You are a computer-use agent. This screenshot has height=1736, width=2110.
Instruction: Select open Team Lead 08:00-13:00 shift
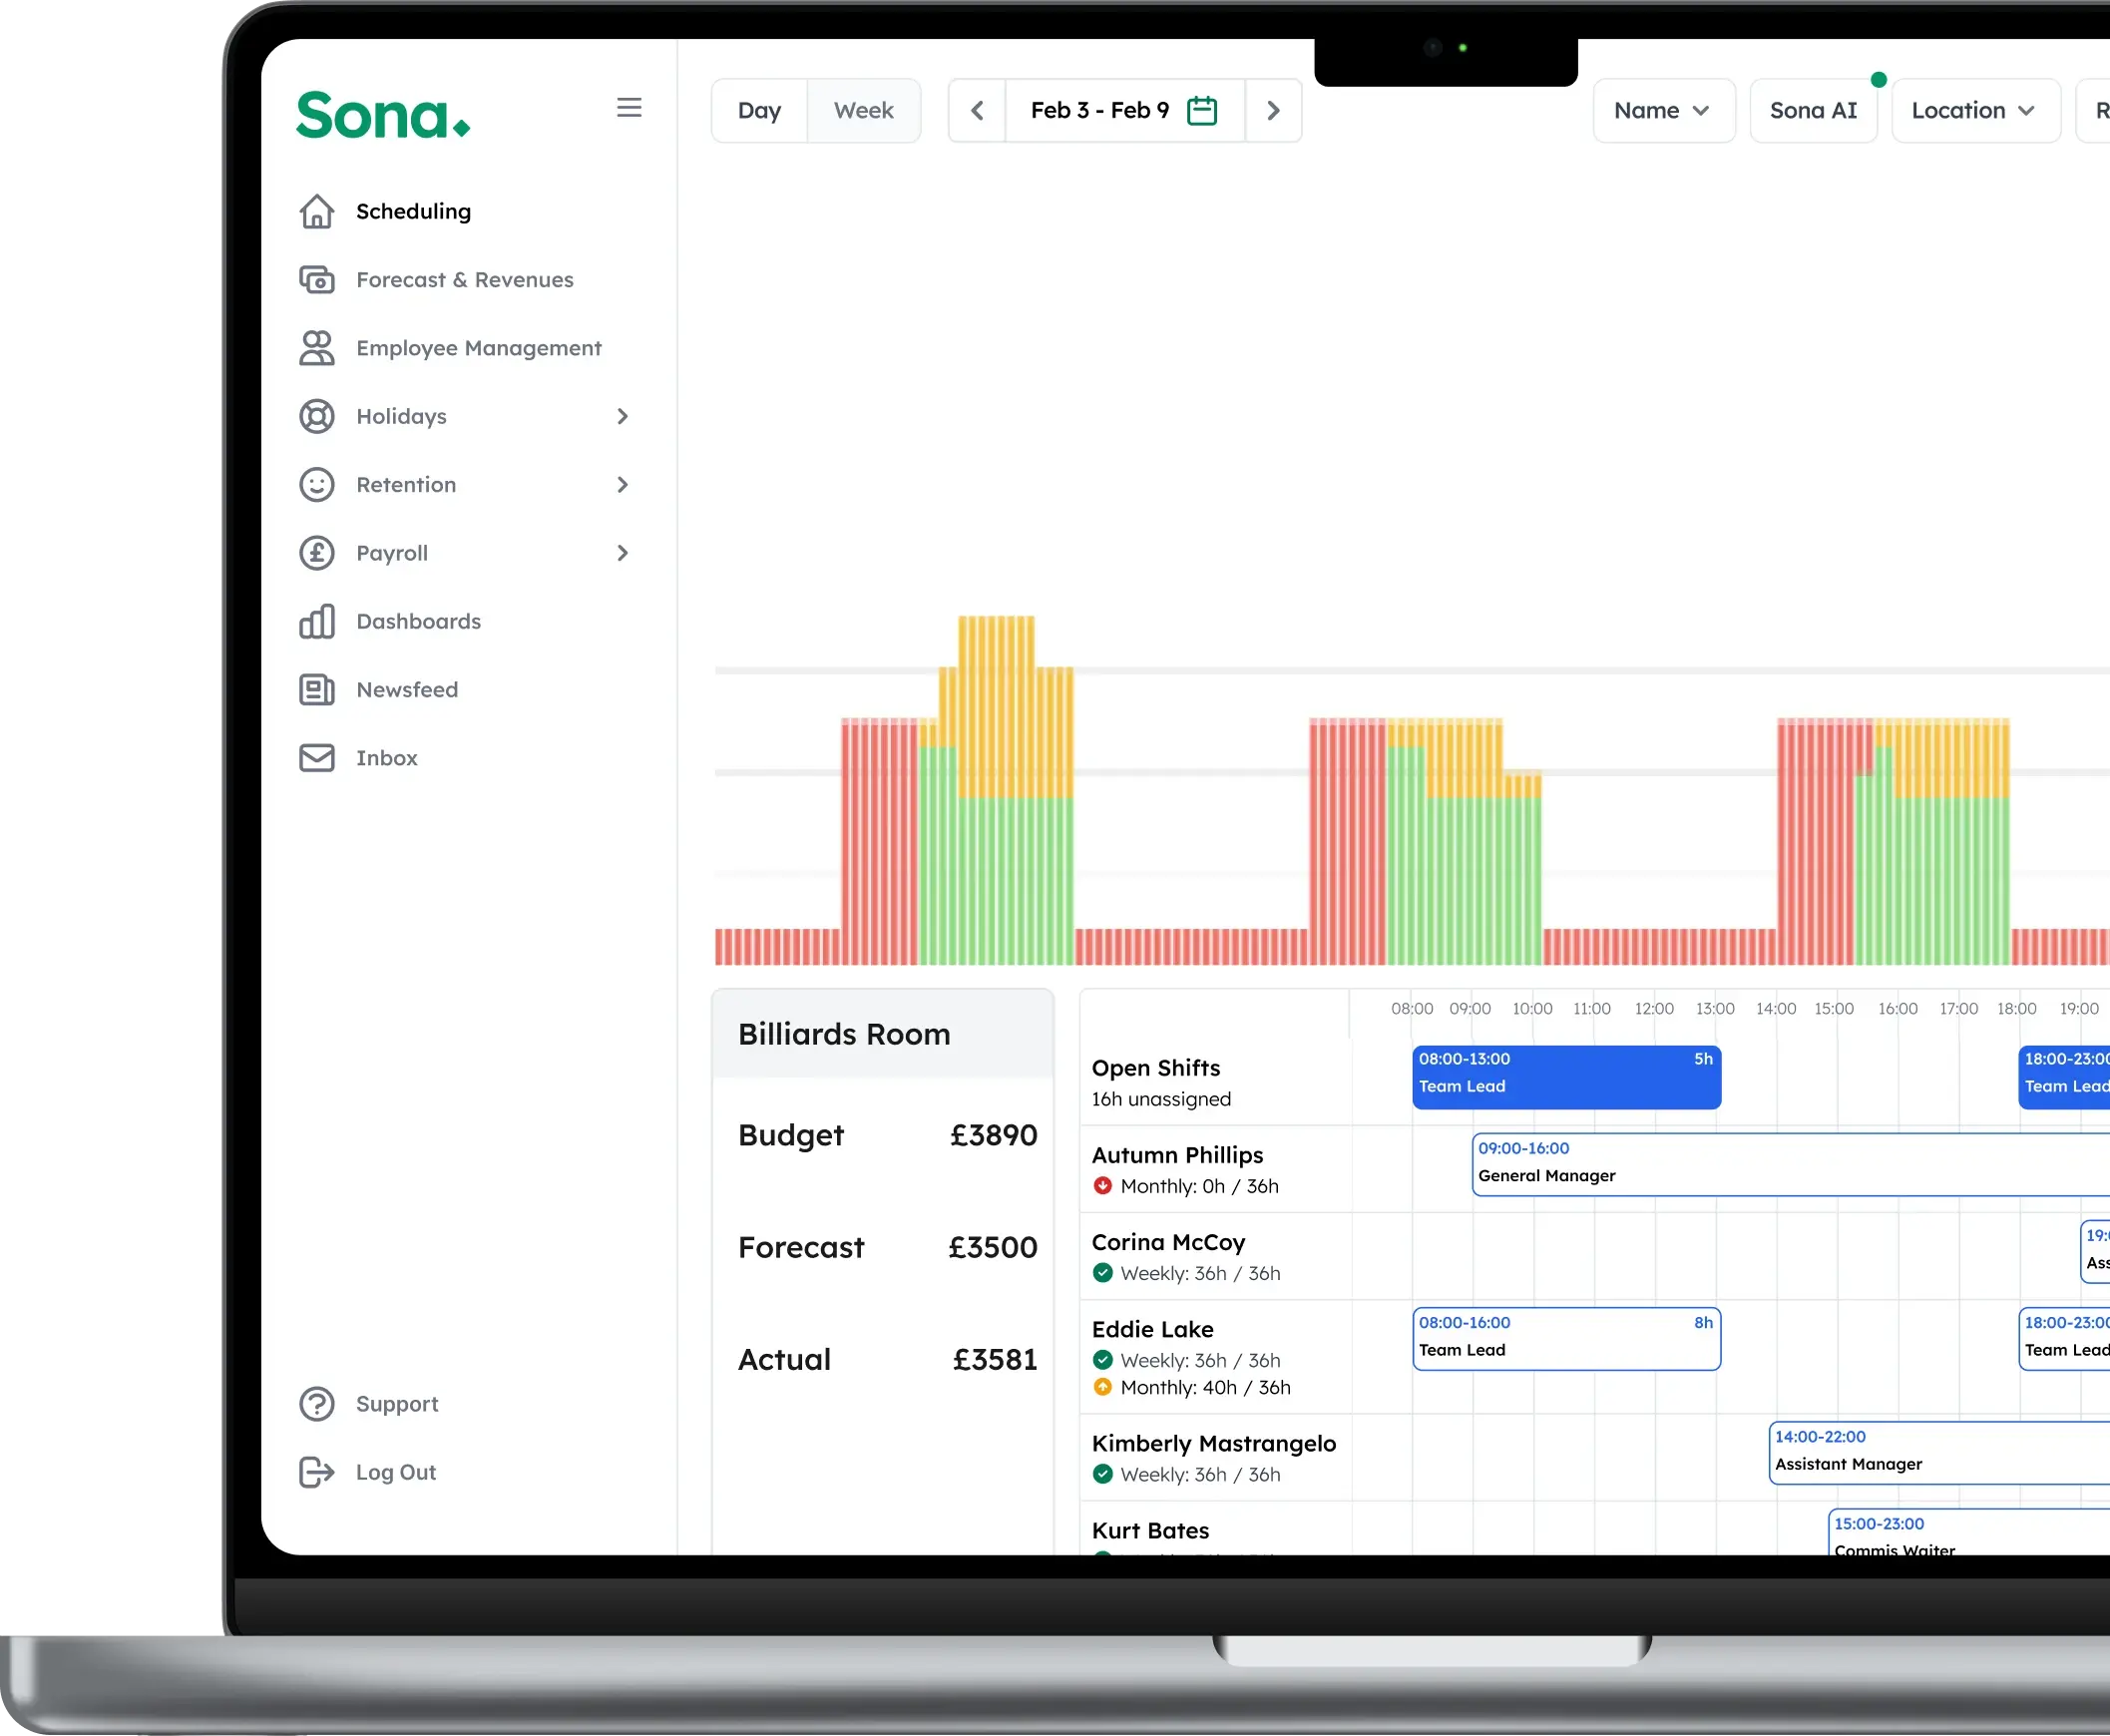coord(1565,1077)
